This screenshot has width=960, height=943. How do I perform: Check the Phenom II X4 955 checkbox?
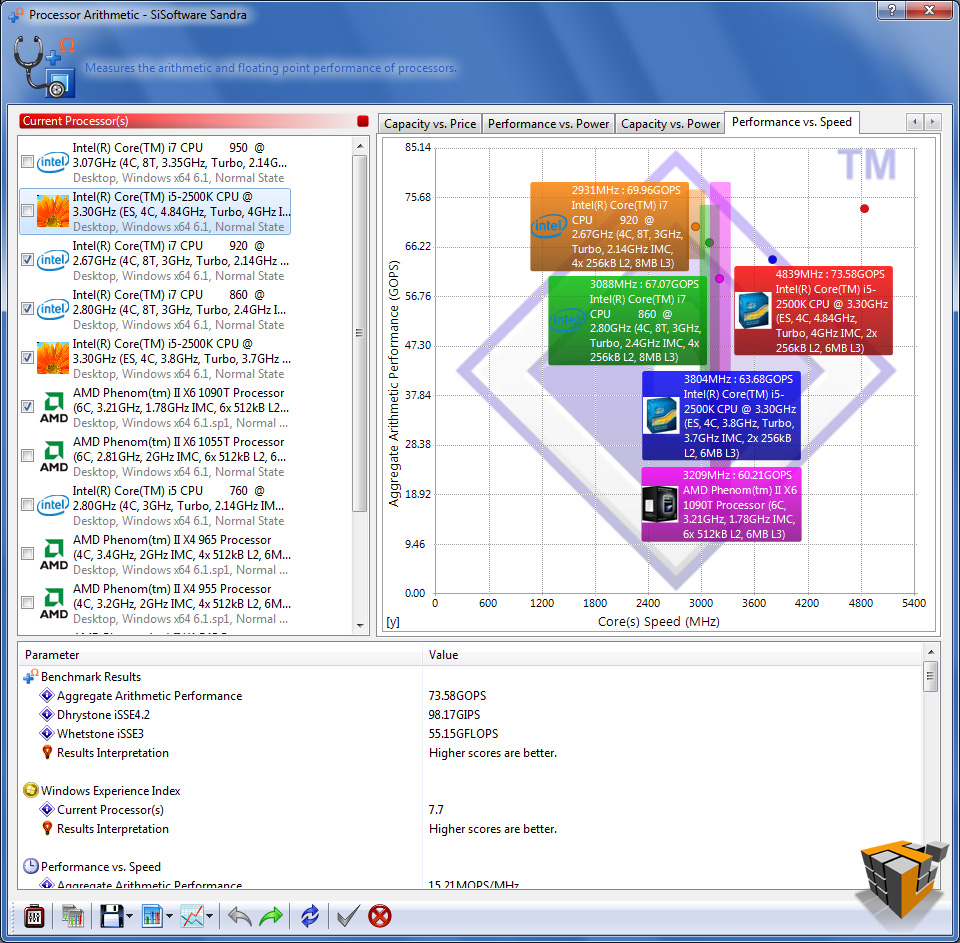pos(27,603)
